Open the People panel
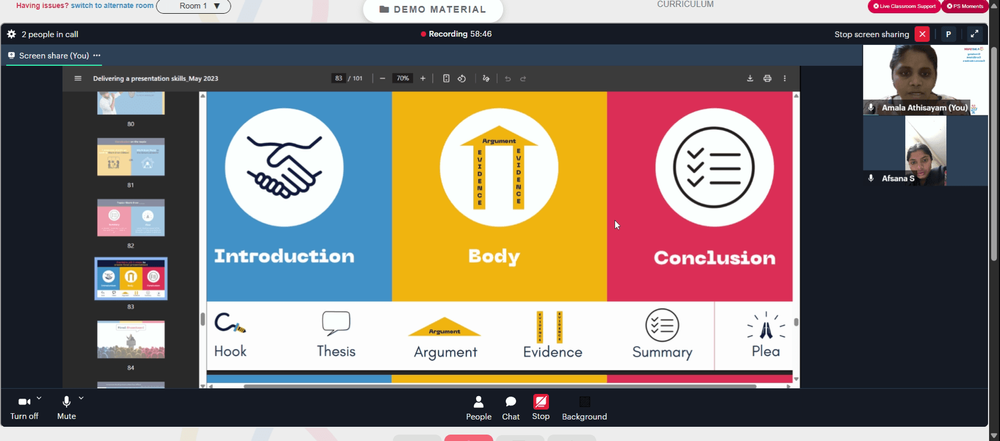This screenshot has height=441, width=1000. click(478, 408)
